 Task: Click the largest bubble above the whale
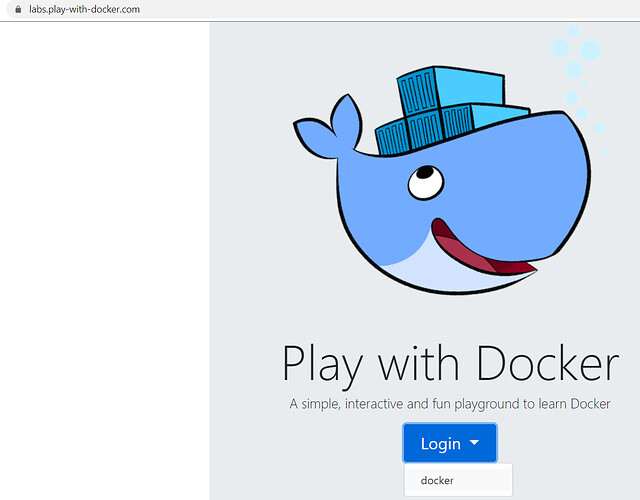[x=590, y=49]
